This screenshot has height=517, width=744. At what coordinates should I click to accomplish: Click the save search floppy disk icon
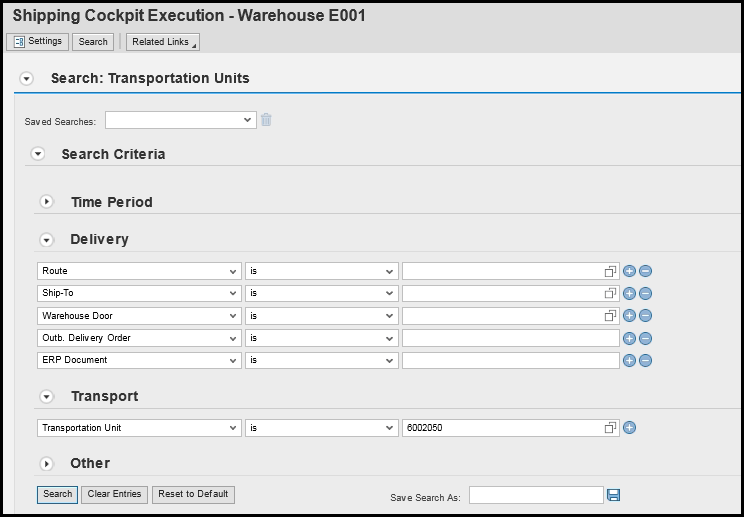tap(614, 495)
